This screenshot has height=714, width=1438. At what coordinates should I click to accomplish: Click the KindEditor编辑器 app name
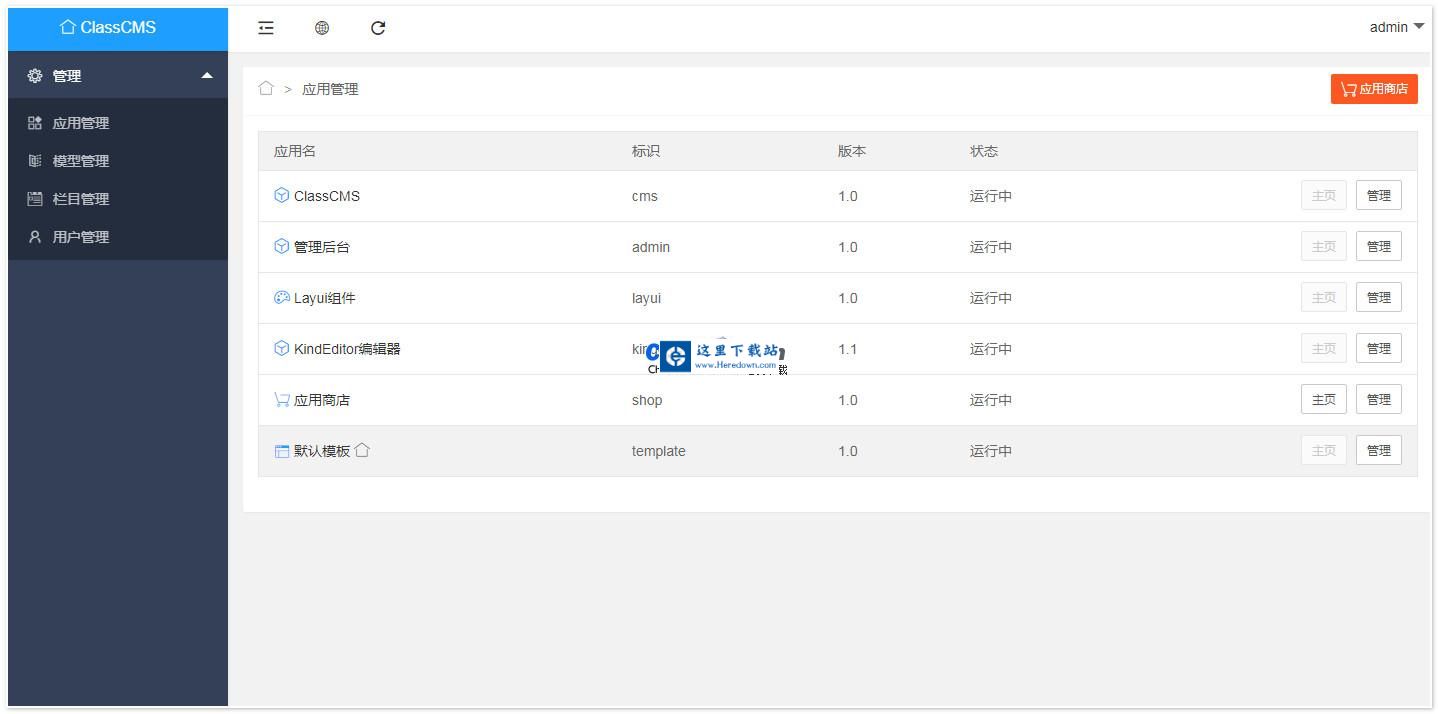pos(347,349)
